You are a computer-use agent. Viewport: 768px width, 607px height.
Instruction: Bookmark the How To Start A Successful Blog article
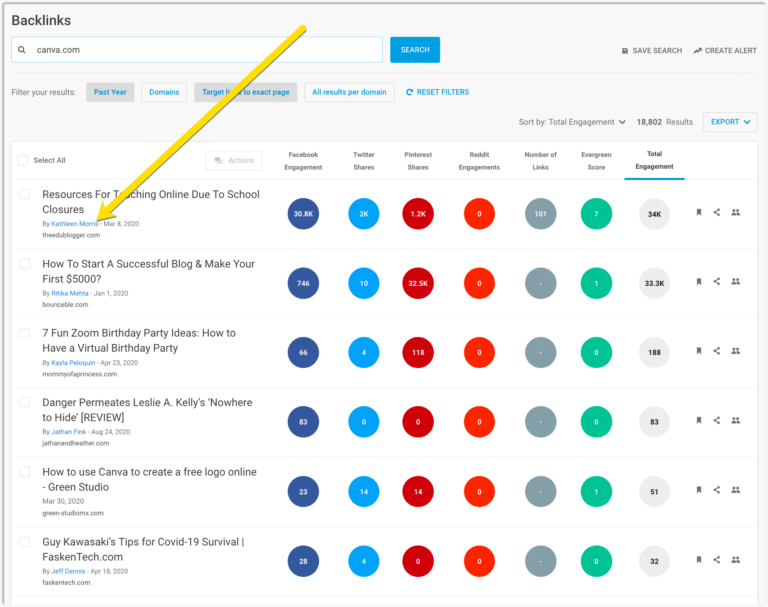(x=699, y=282)
